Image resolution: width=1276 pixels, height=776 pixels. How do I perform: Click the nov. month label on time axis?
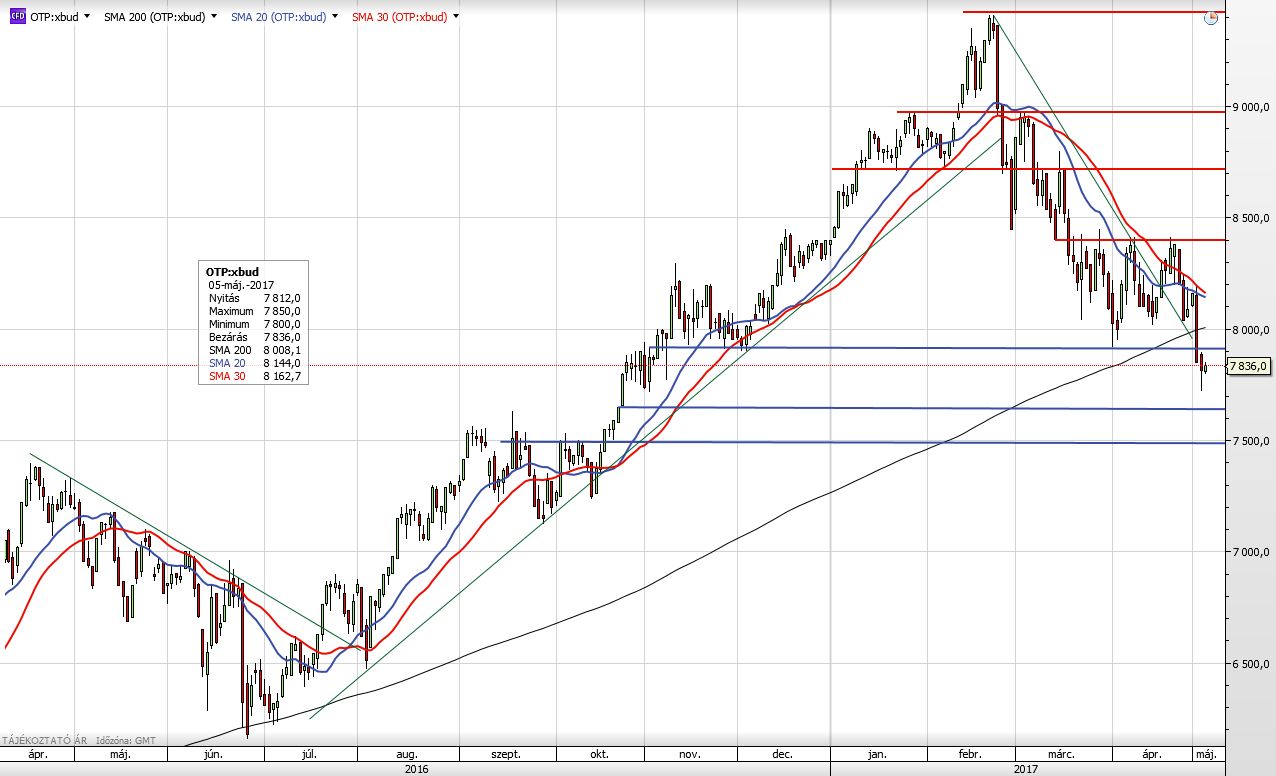[x=692, y=756]
